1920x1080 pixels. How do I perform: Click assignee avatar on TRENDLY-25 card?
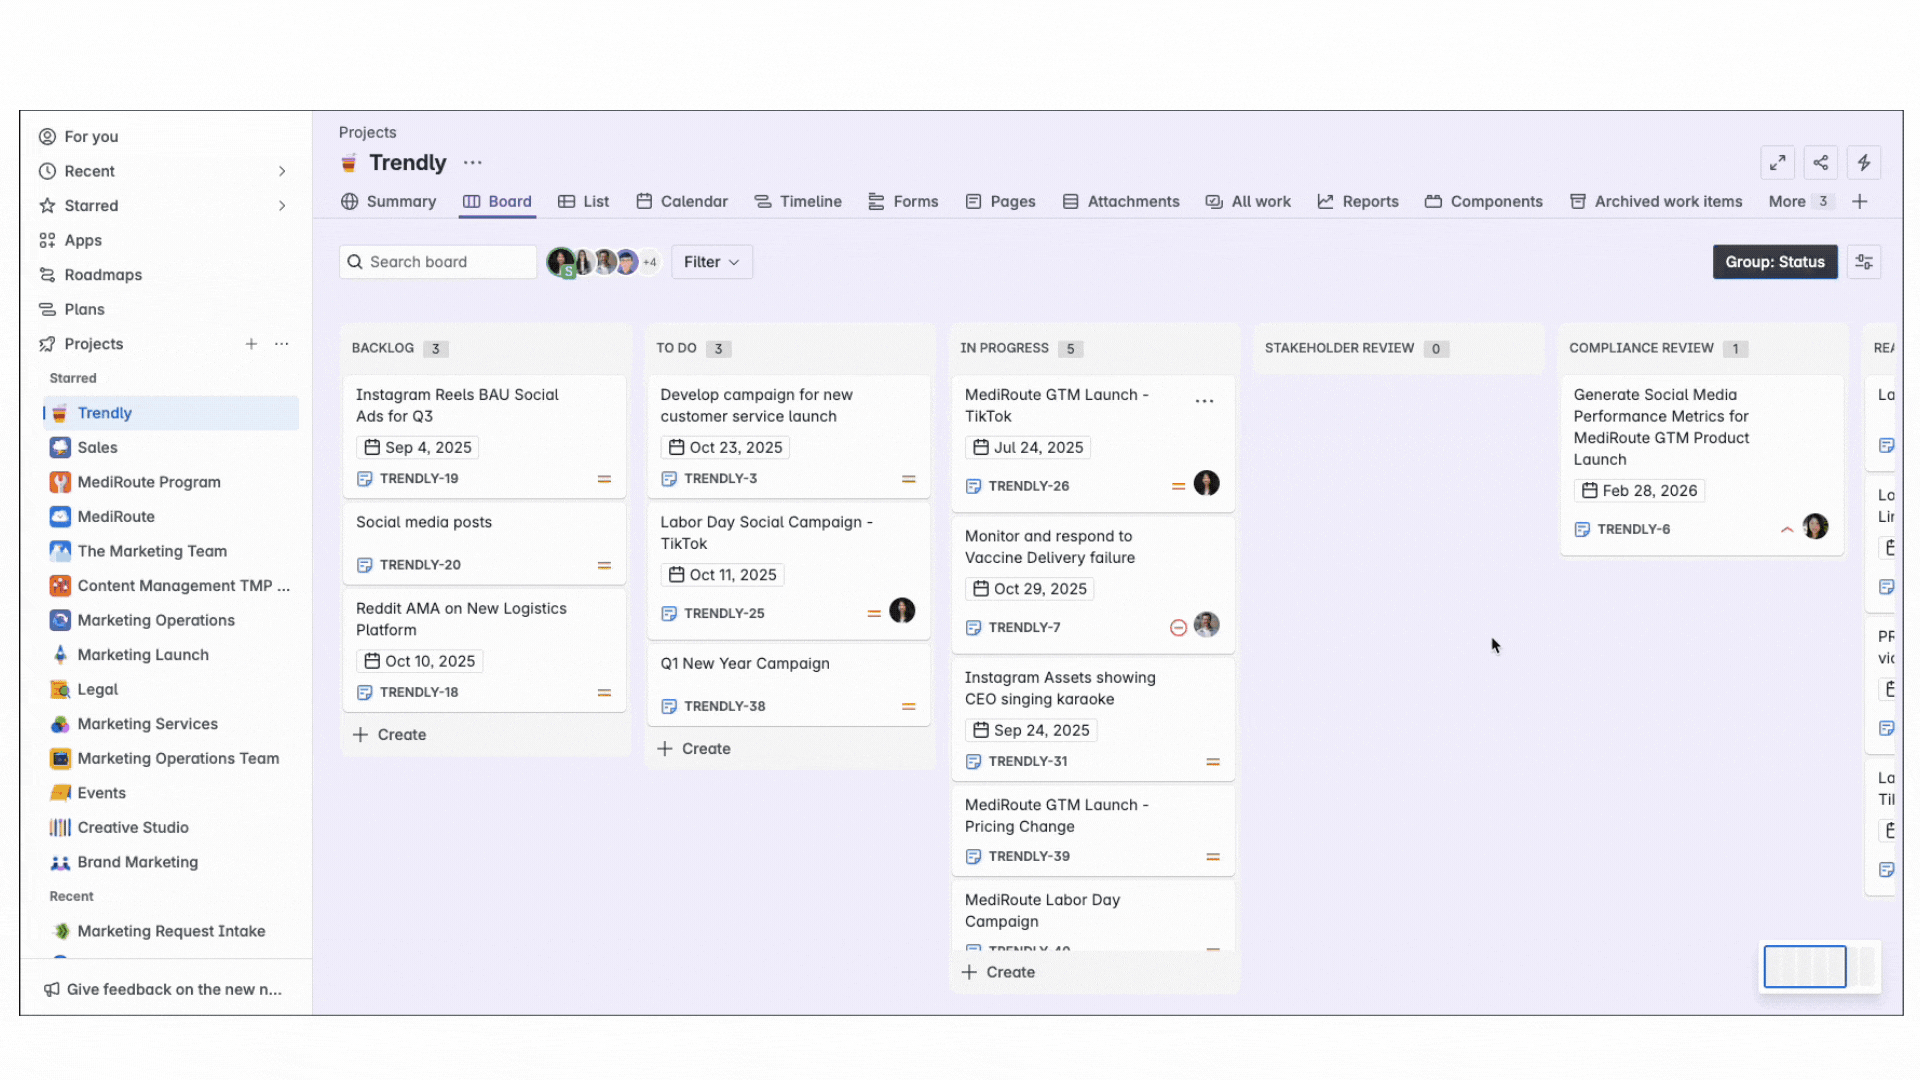(x=902, y=611)
